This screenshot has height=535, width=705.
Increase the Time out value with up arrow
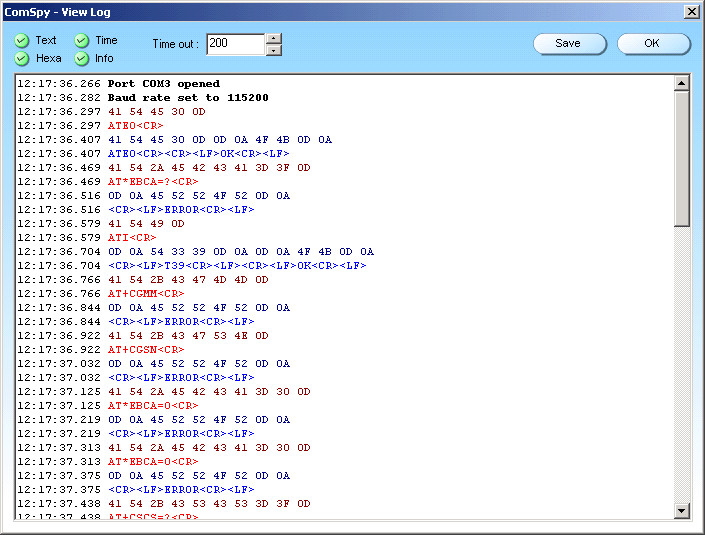tap(273, 39)
